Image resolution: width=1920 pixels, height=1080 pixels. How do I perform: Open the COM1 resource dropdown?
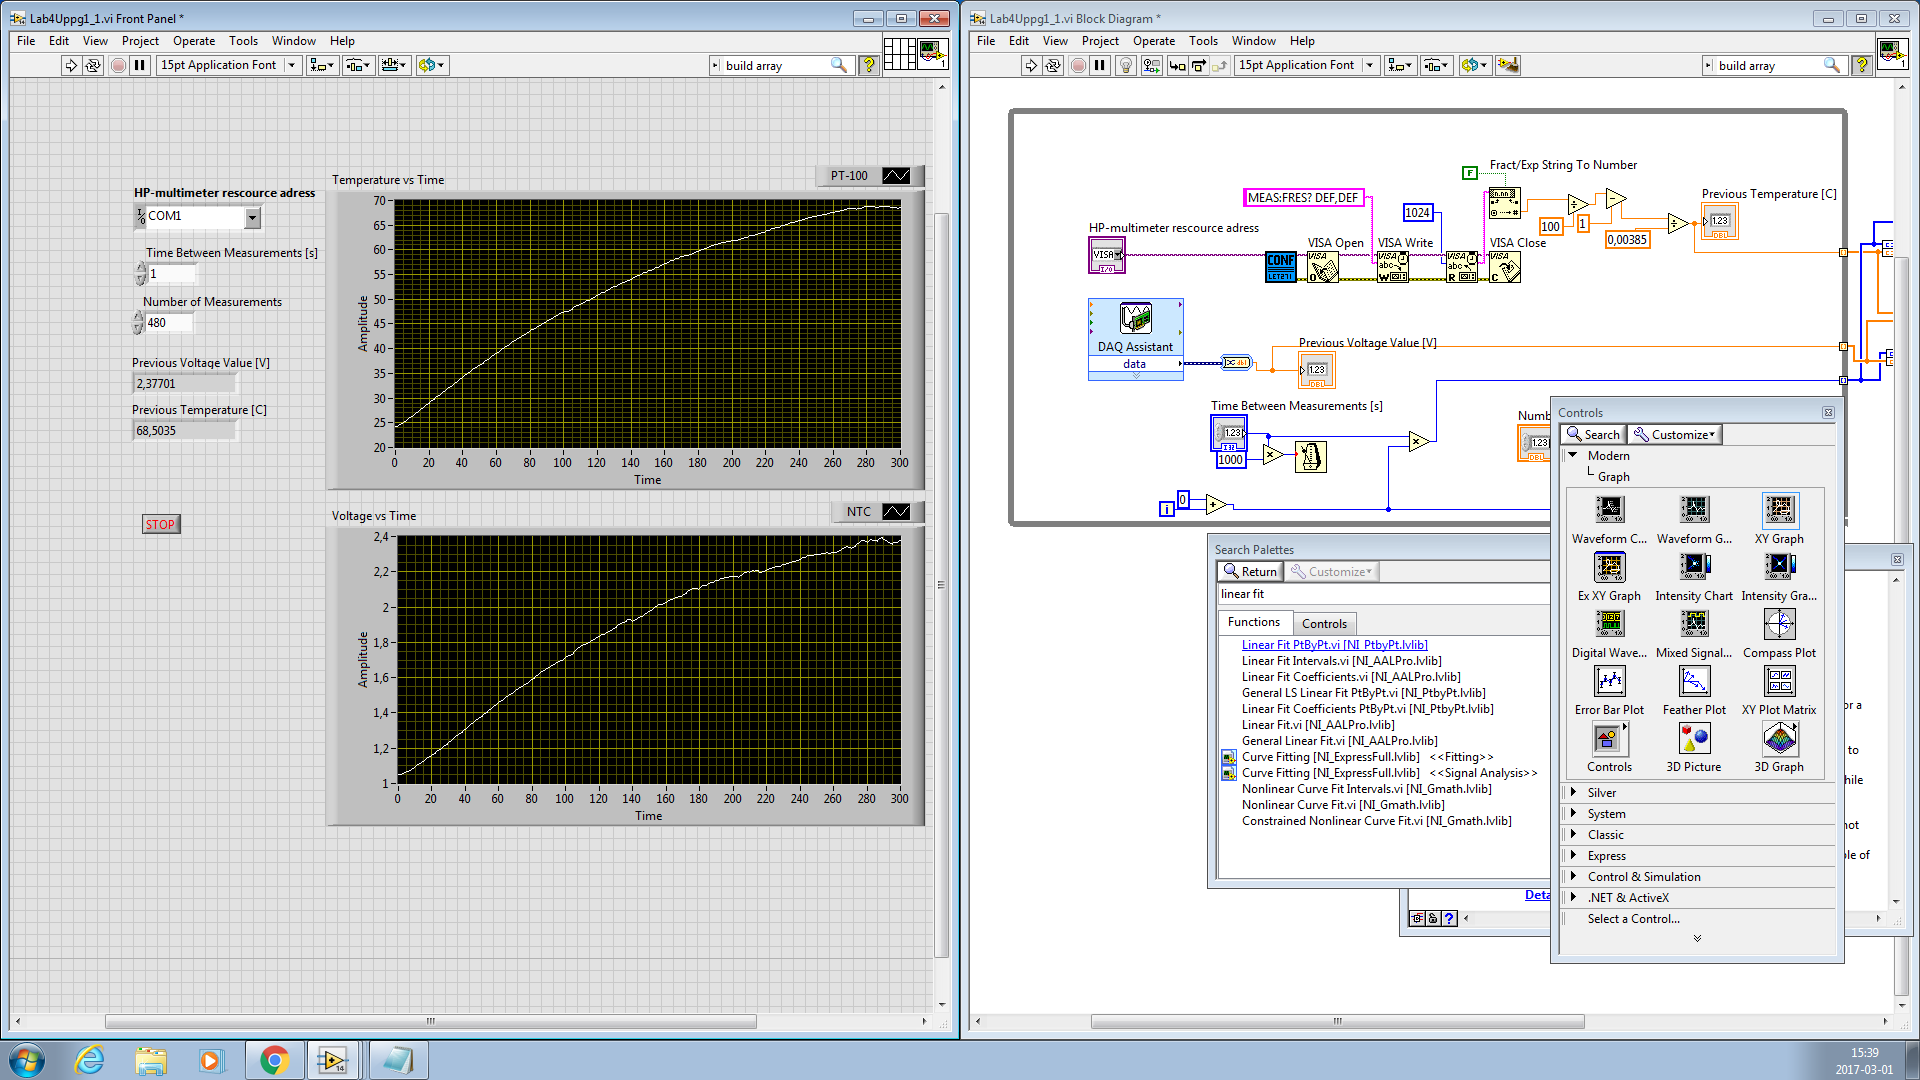[252, 216]
